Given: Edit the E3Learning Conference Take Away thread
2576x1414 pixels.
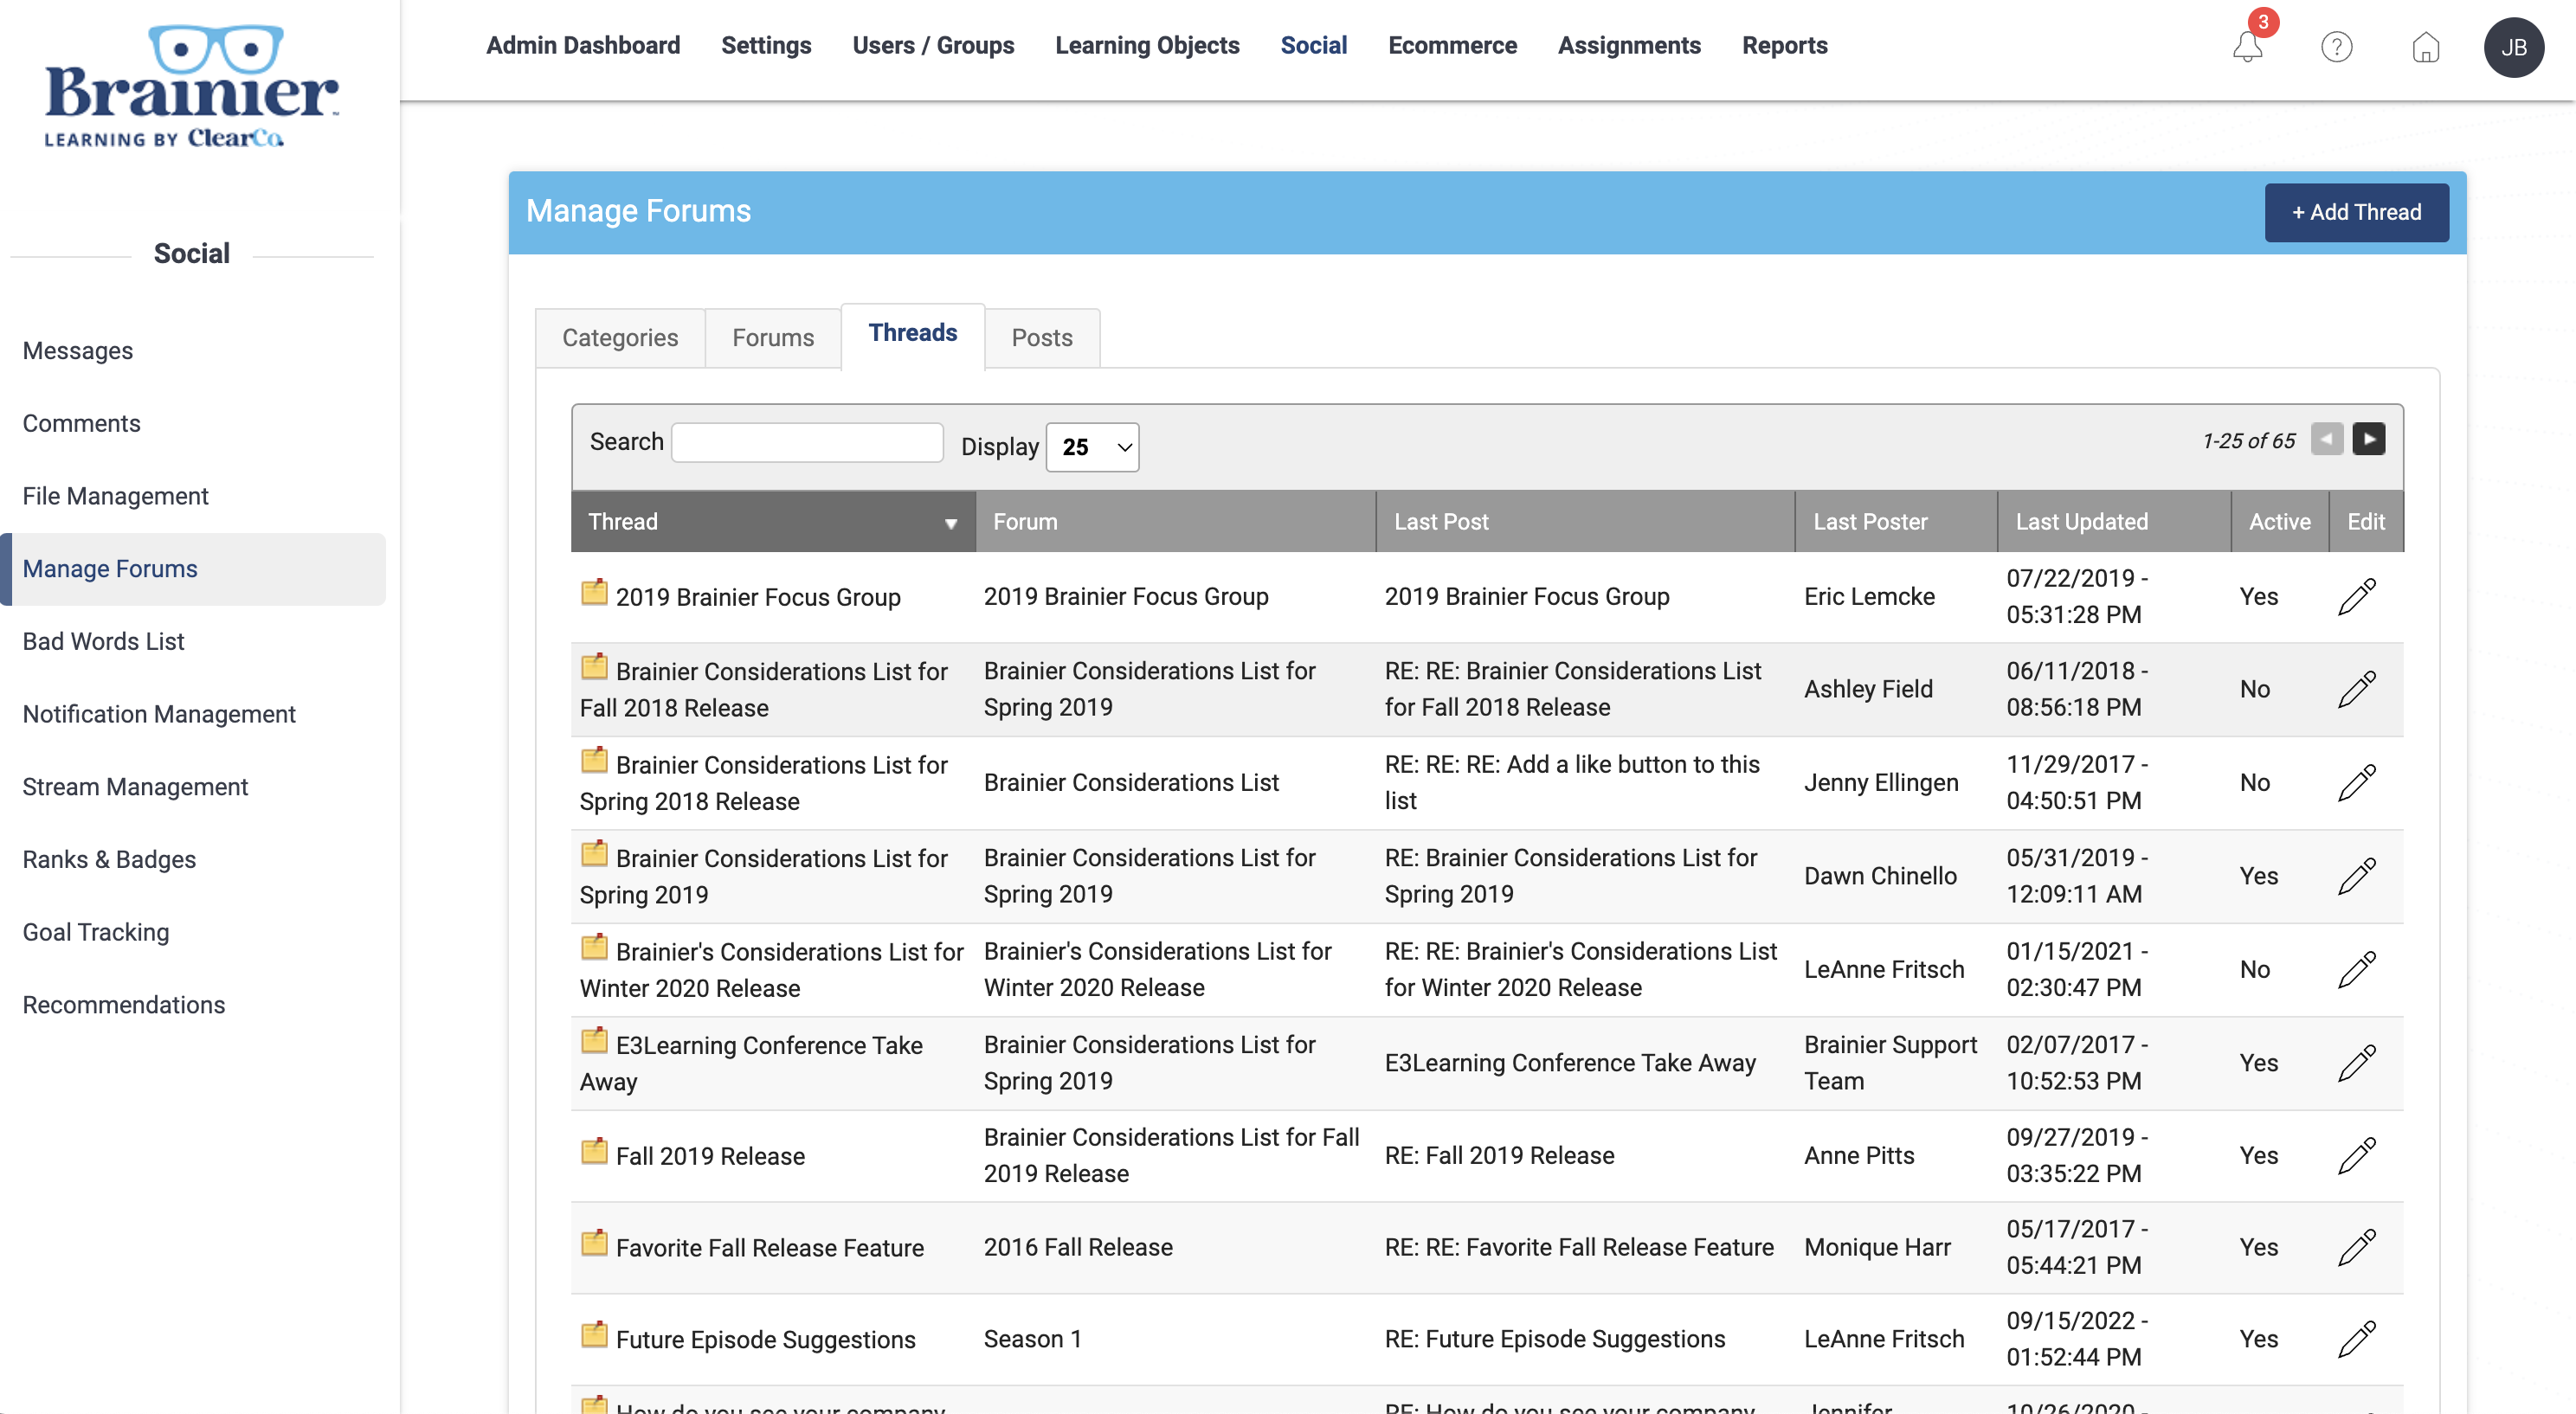Looking at the screenshot, I should (x=2356, y=1063).
